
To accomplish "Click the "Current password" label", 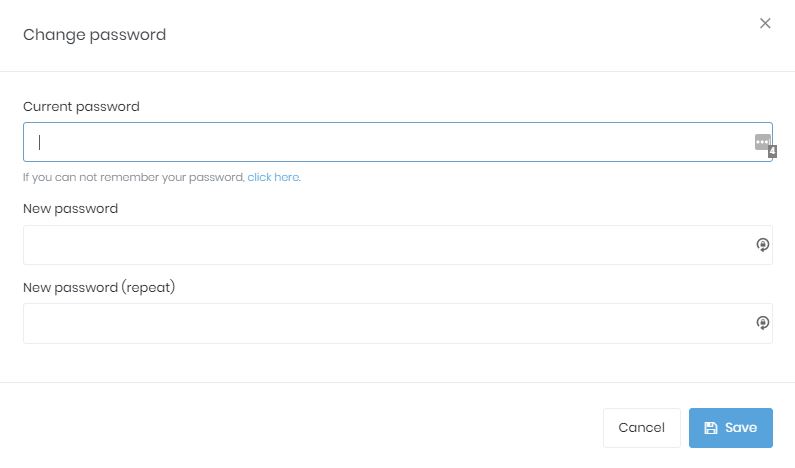I will click(81, 106).
